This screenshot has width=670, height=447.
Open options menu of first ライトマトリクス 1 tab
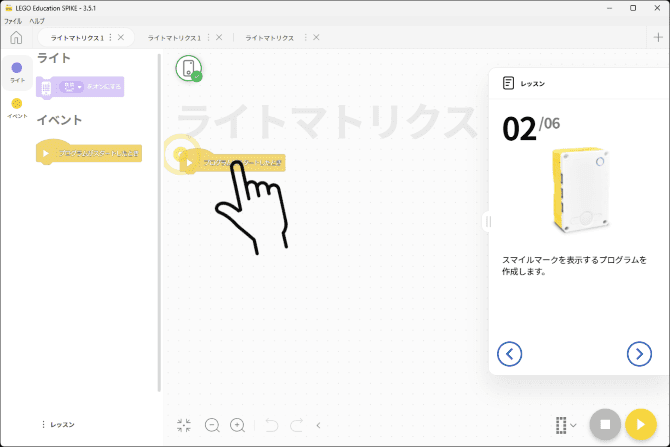[110, 38]
